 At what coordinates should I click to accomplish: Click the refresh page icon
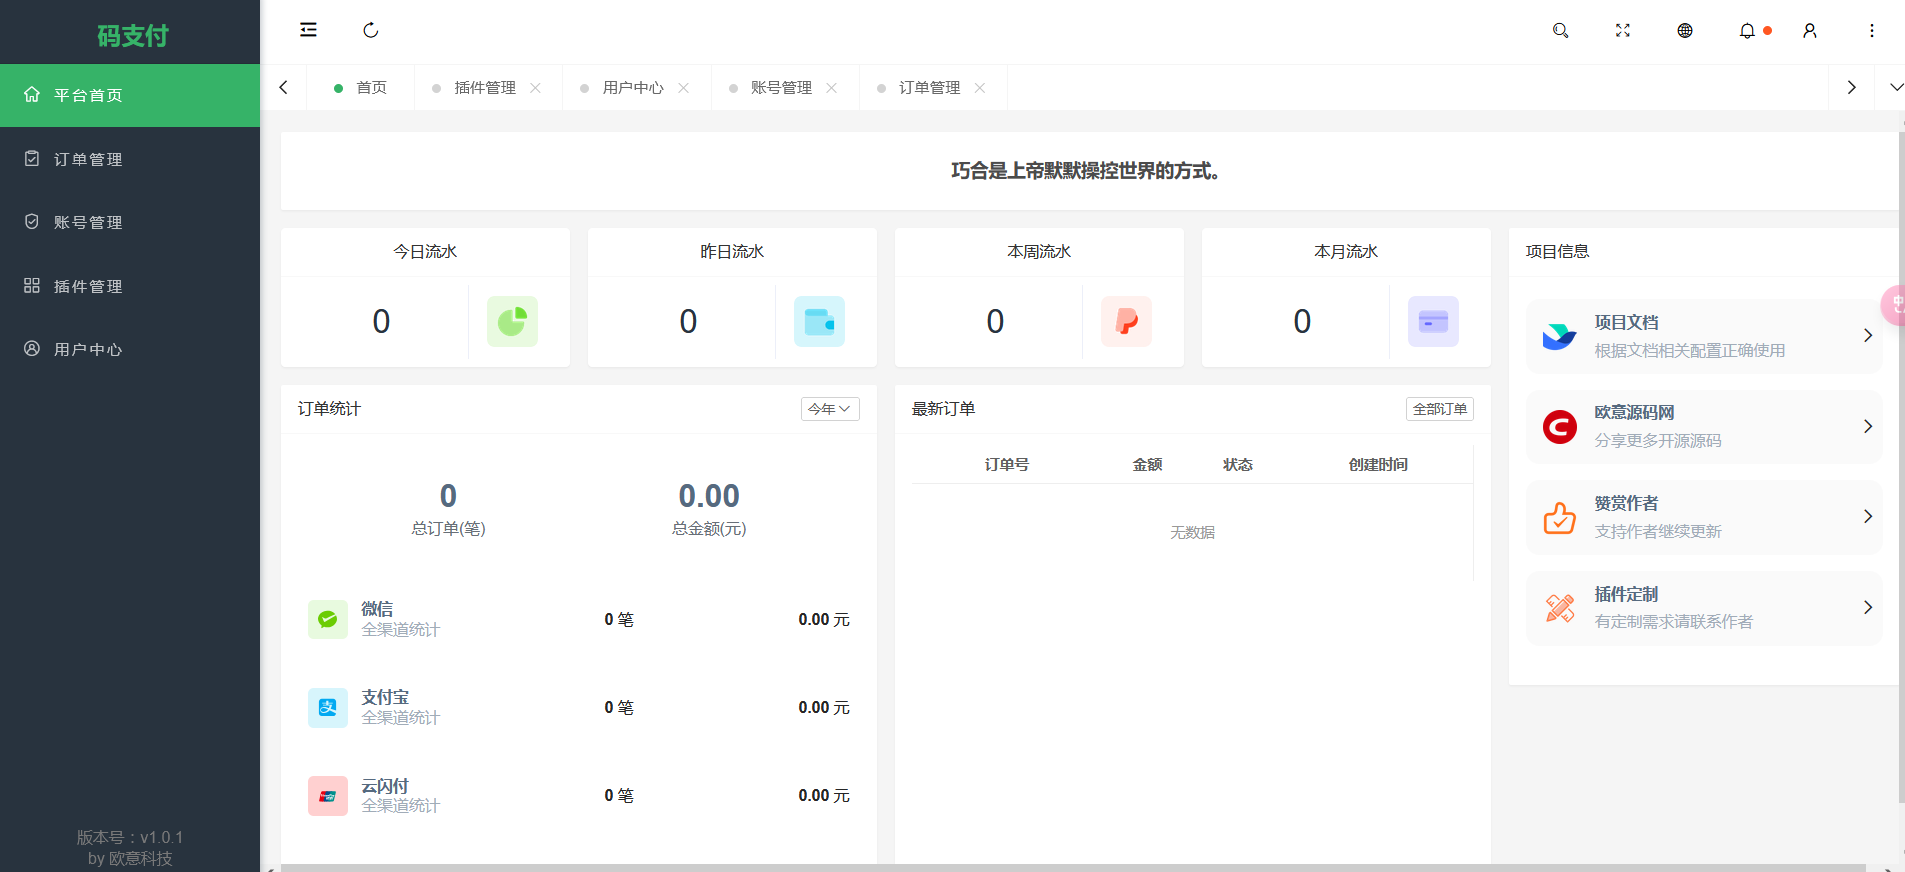coord(371,30)
